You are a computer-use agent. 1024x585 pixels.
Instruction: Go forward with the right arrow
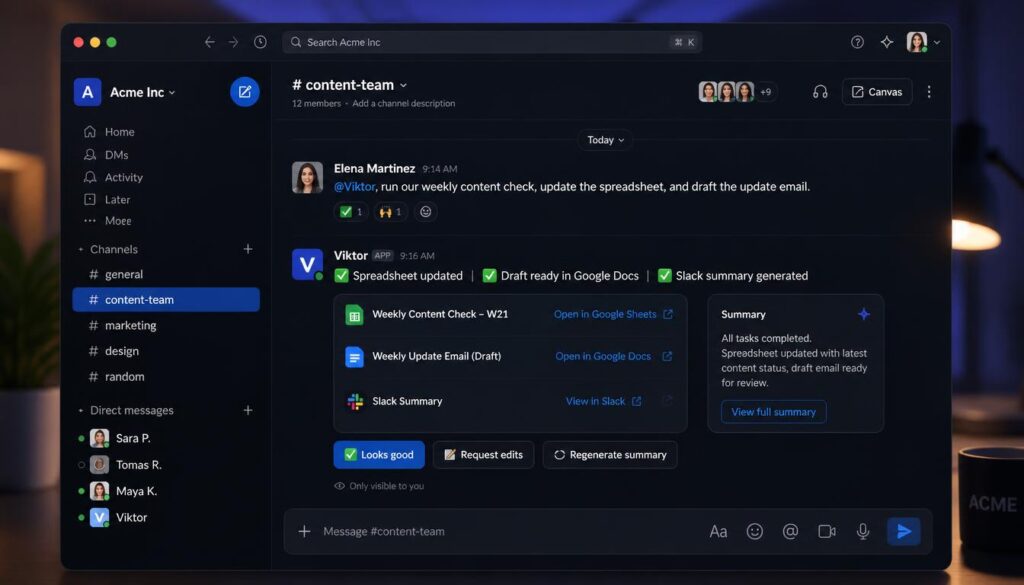(233, 42)
